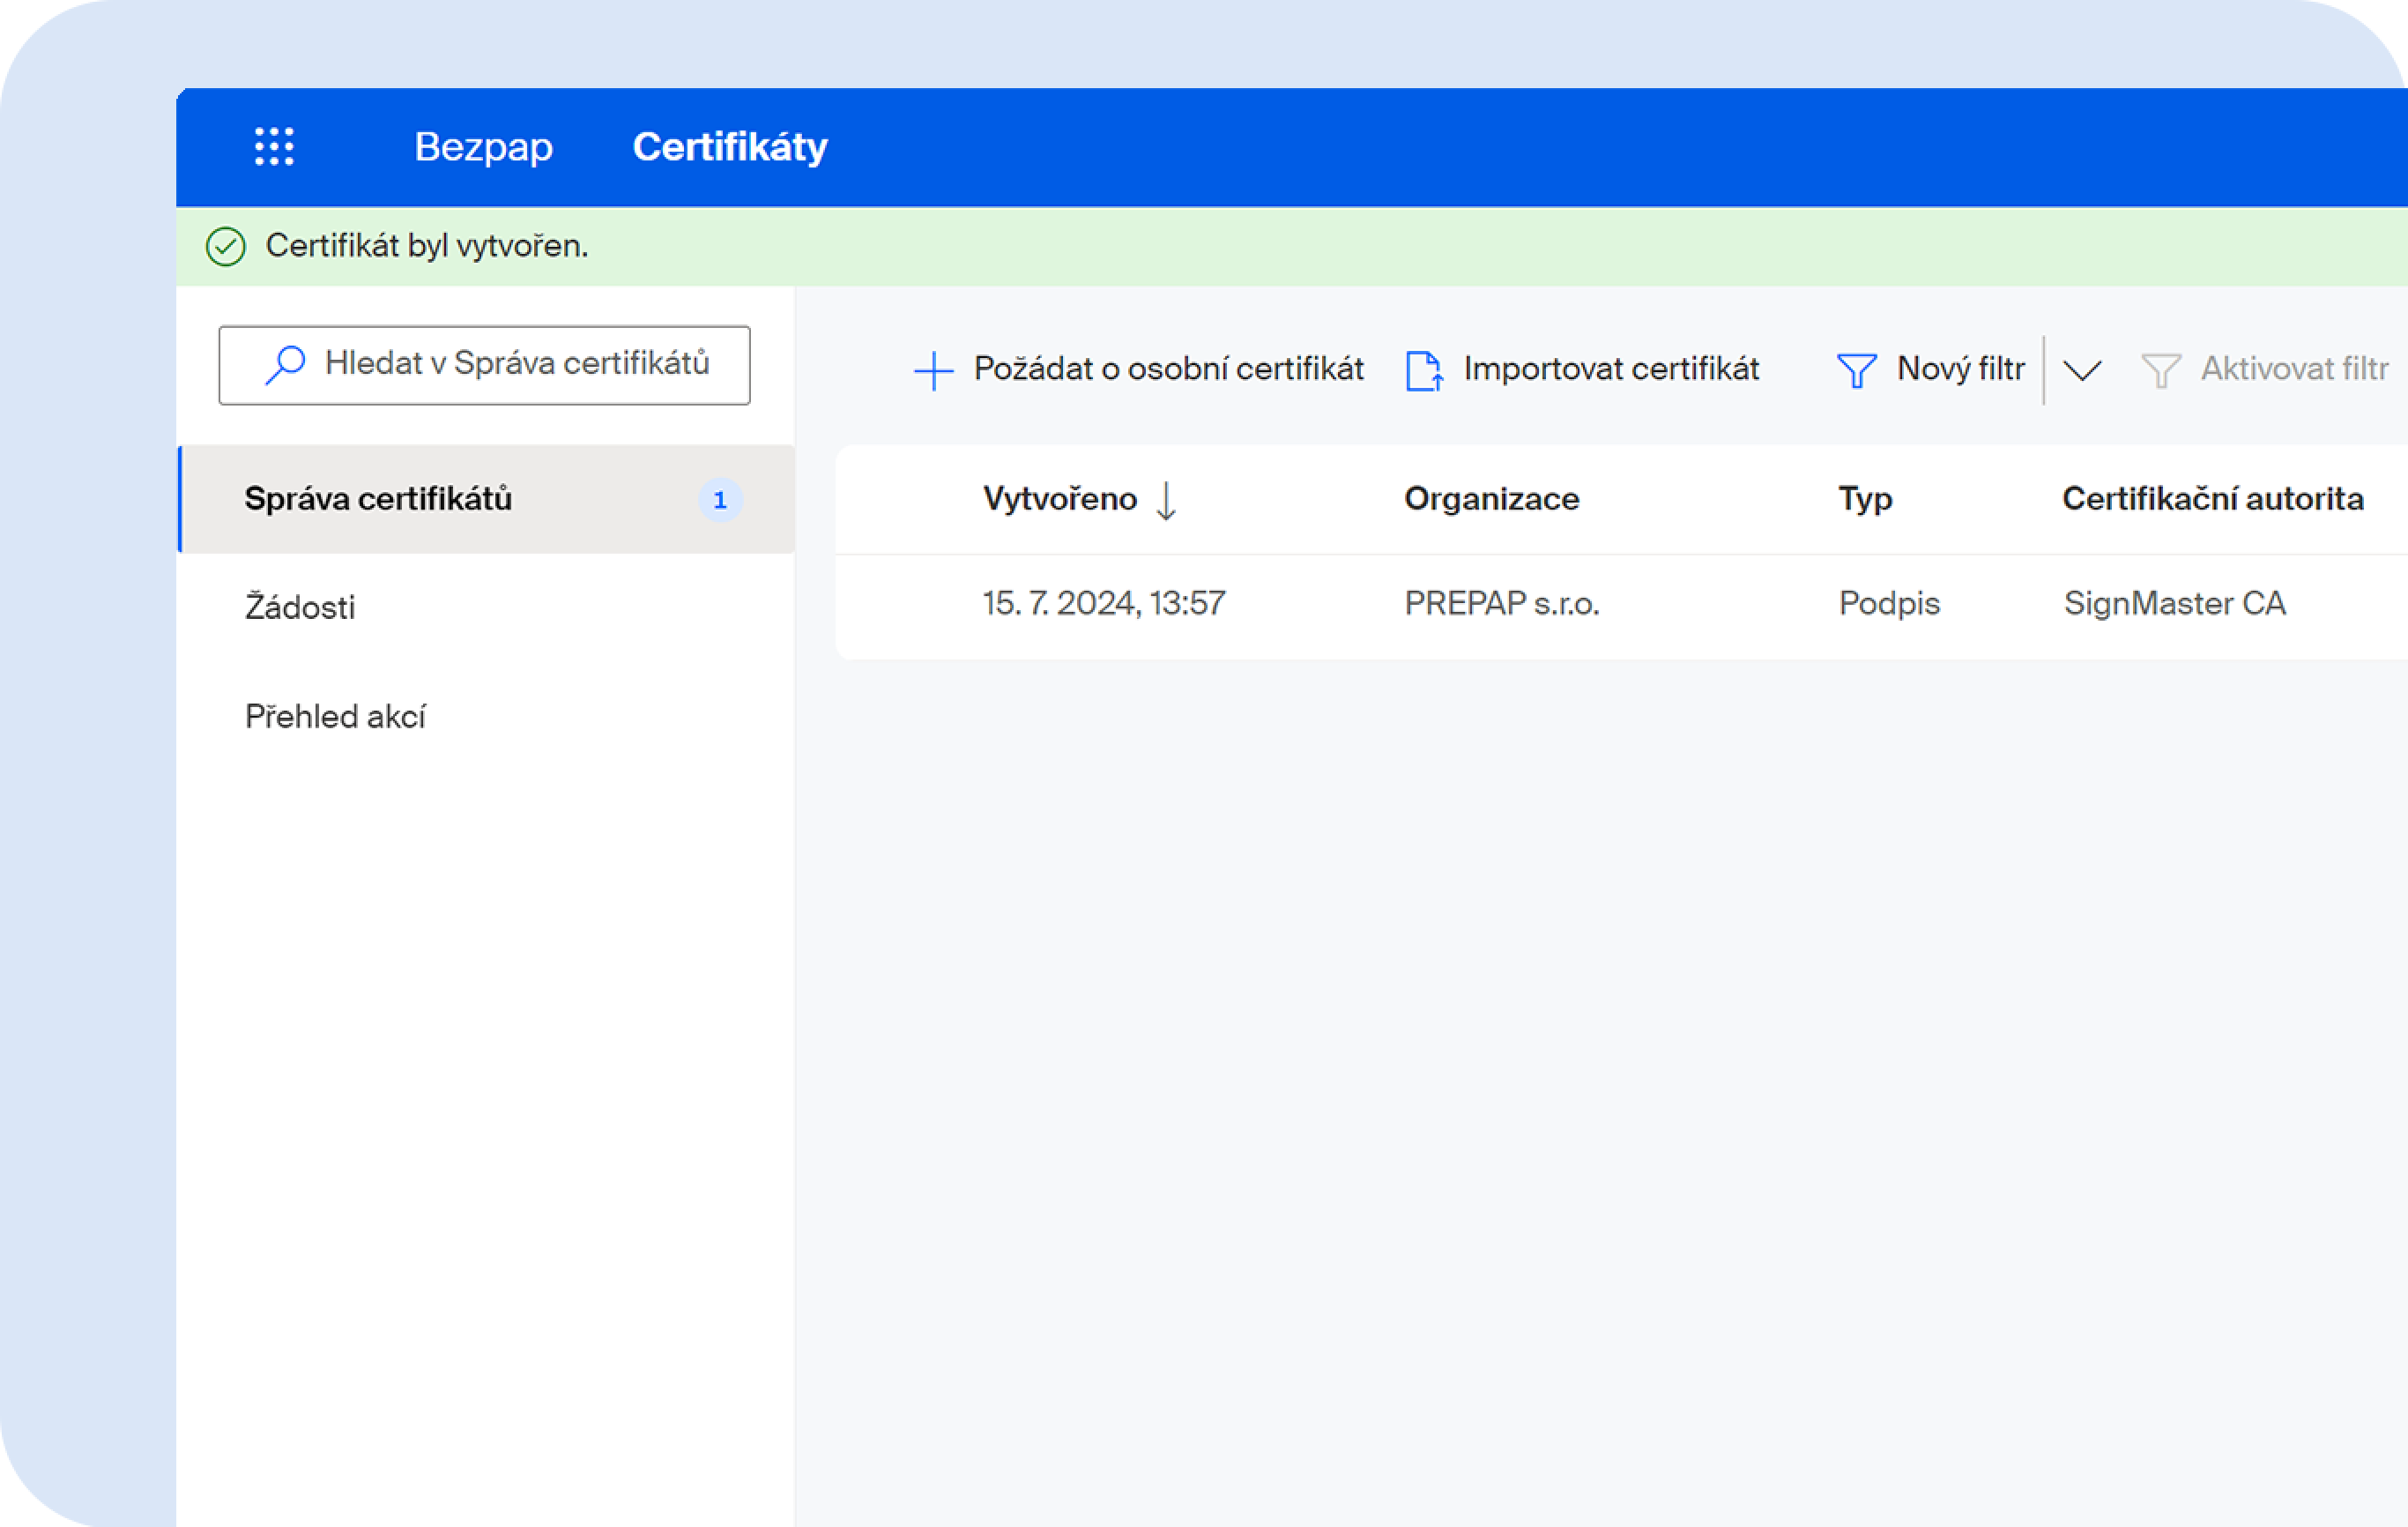Open Žádosti in the sidebar

coord(300,607)
